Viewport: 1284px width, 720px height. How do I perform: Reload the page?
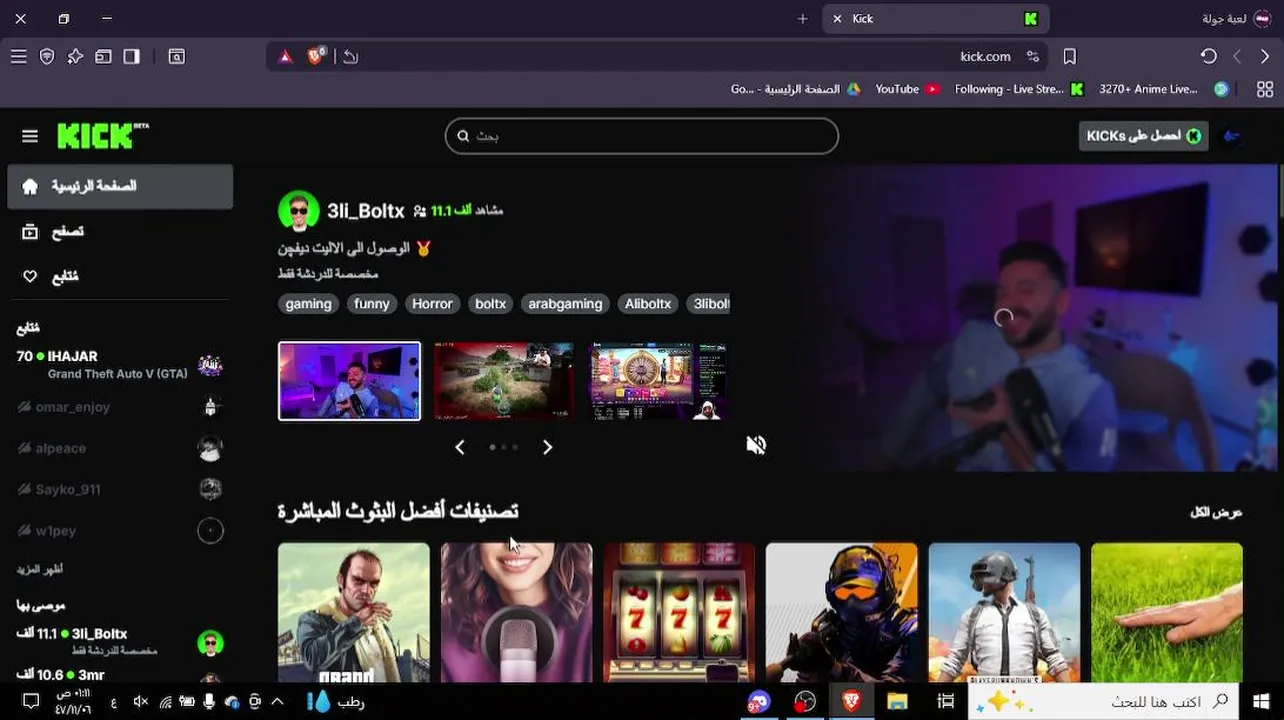(1209, 57)
